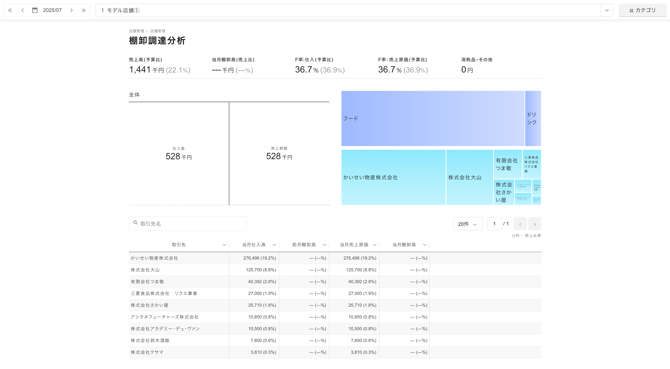Expand the モデル店舗 store selector dropdown
The width and height of the screenshot is (670, 369).
pos(607,10)
